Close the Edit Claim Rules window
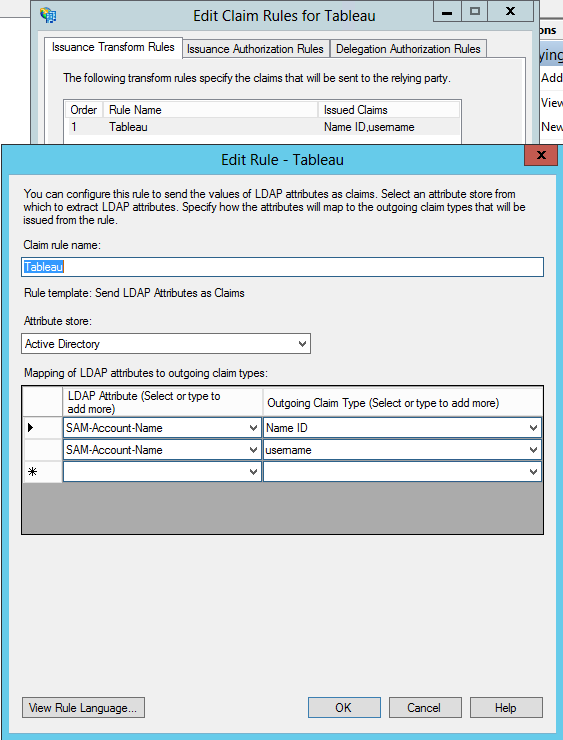563x740 pixels. tap(510, 11)
